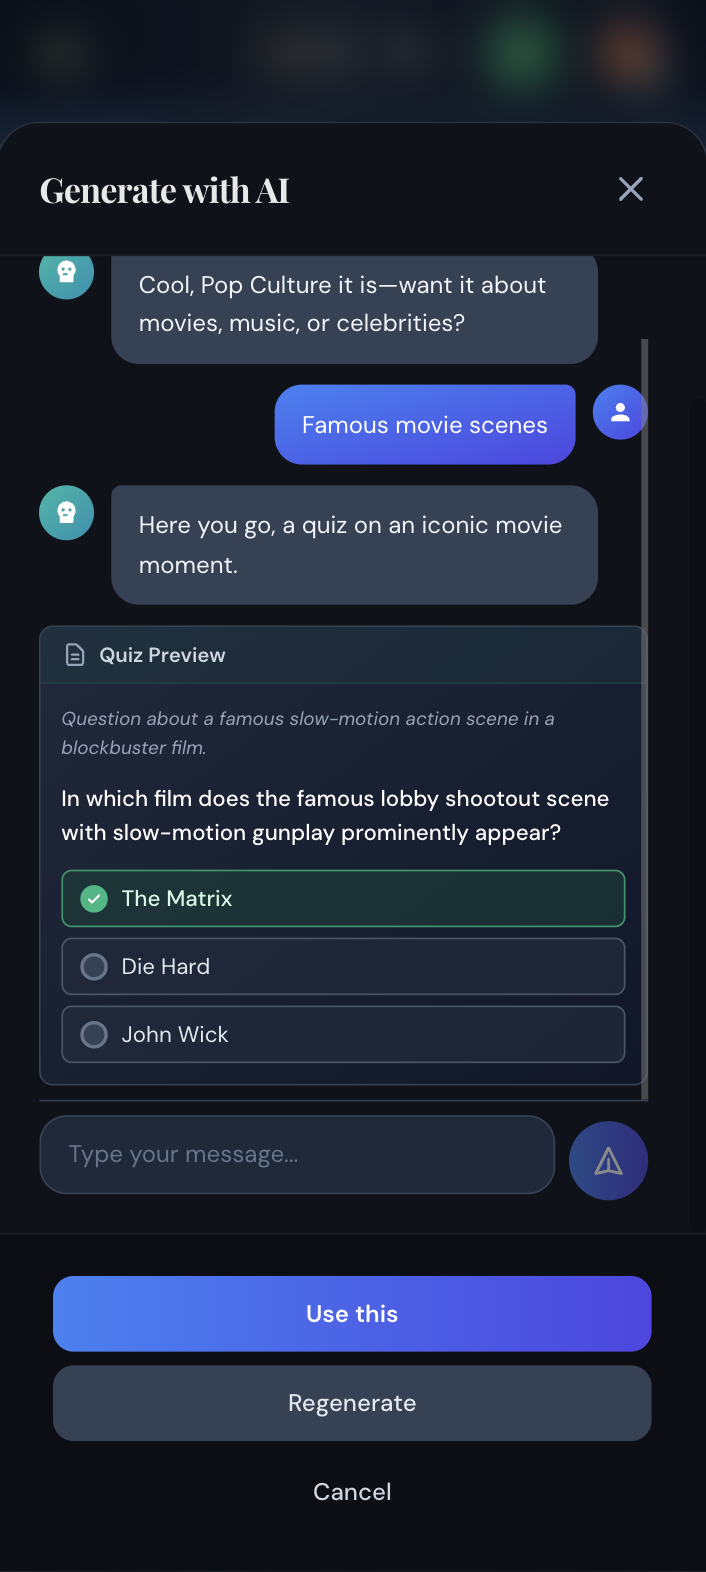The image size is (706, 1572).
Task: Click the Quiz Preview document icon
Action: (x=75, y=655)
